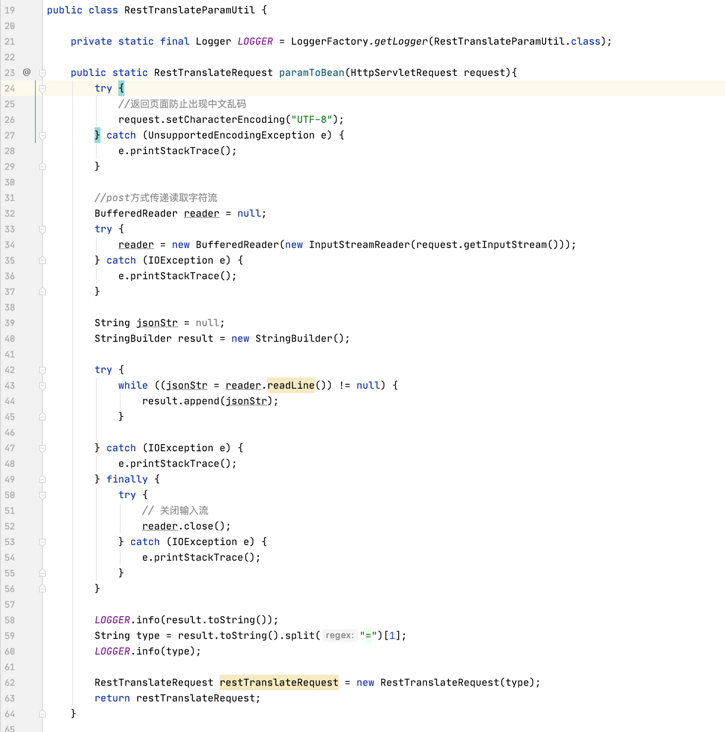Click result.append on line 44
Image resolution: width=725 pixels, height=732 pixels.
[181, 401]
